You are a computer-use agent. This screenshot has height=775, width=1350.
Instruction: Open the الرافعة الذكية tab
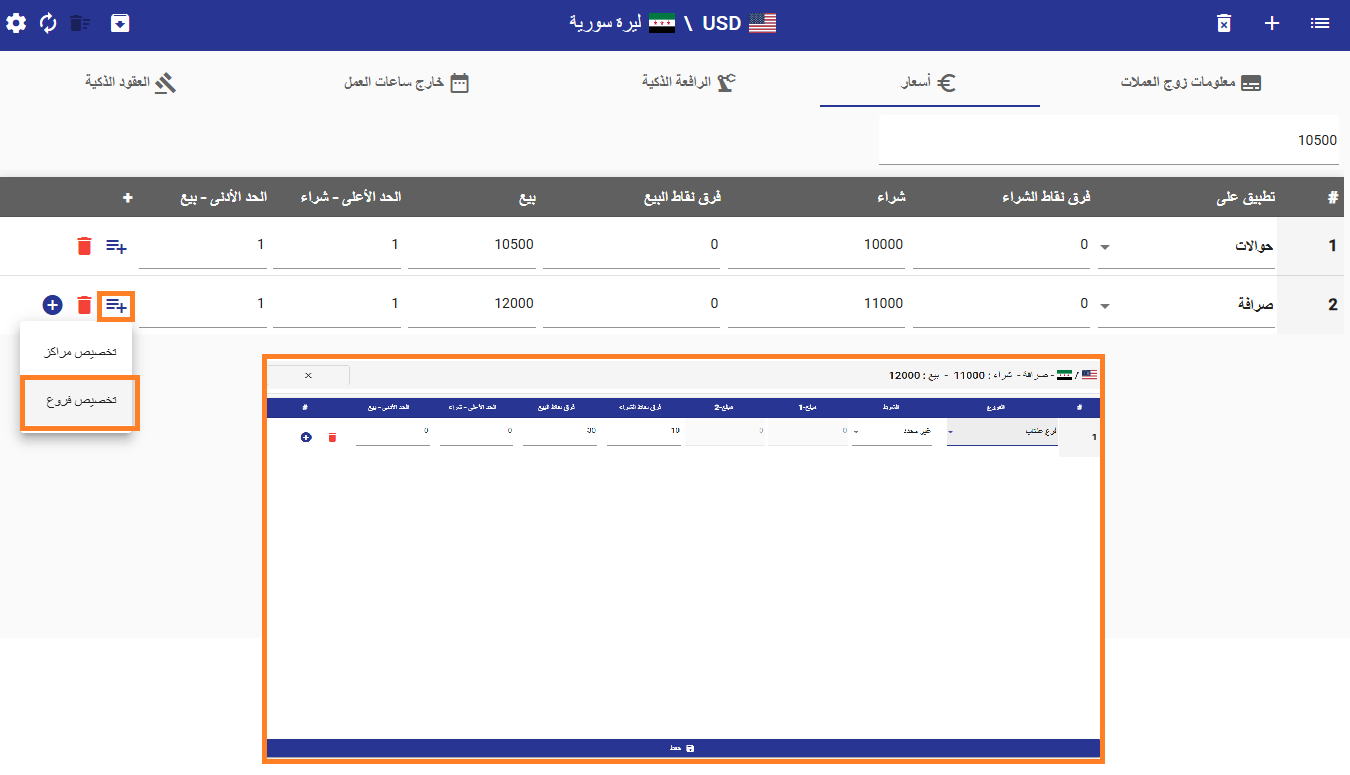(x=688, y=83)
